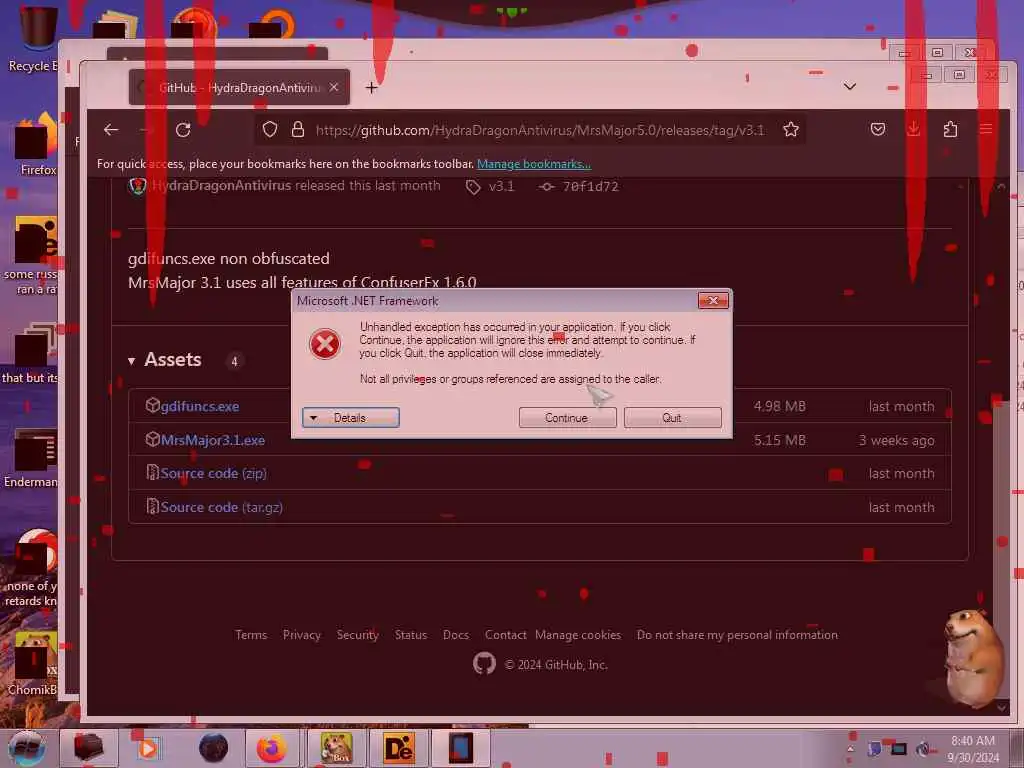Open the ChomikBox desktop icon

tap(34, 664)
